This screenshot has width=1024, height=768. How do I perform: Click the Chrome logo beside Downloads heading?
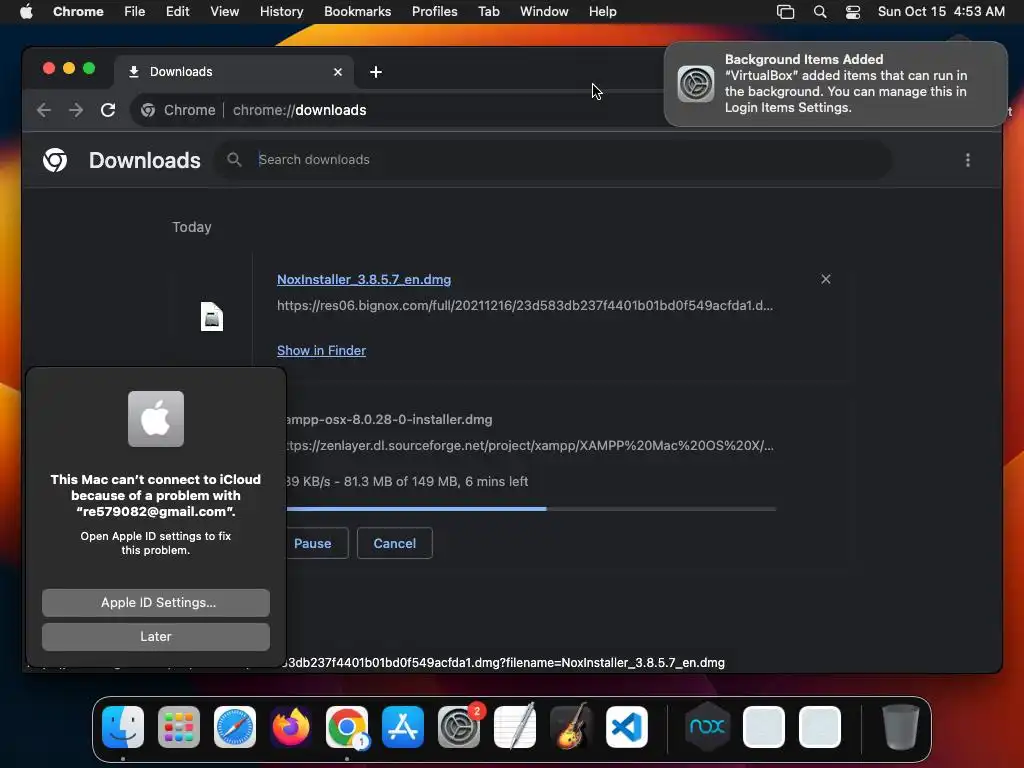point(55,160)
